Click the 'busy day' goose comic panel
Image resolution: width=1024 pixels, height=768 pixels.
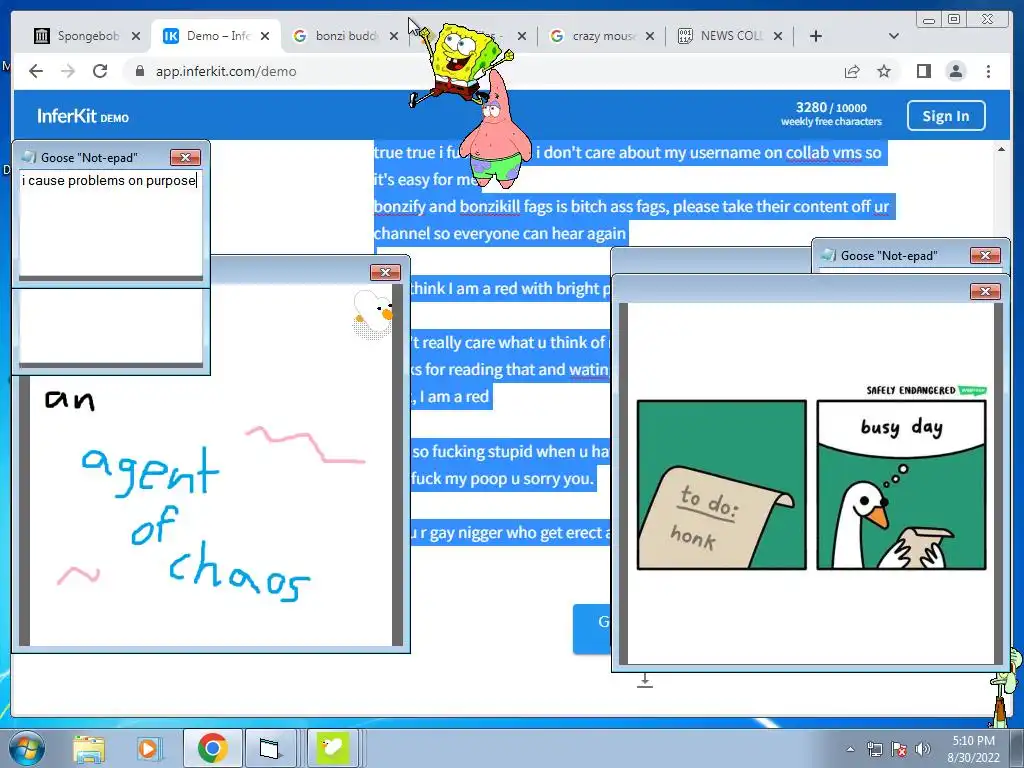[x=901, y=485]
